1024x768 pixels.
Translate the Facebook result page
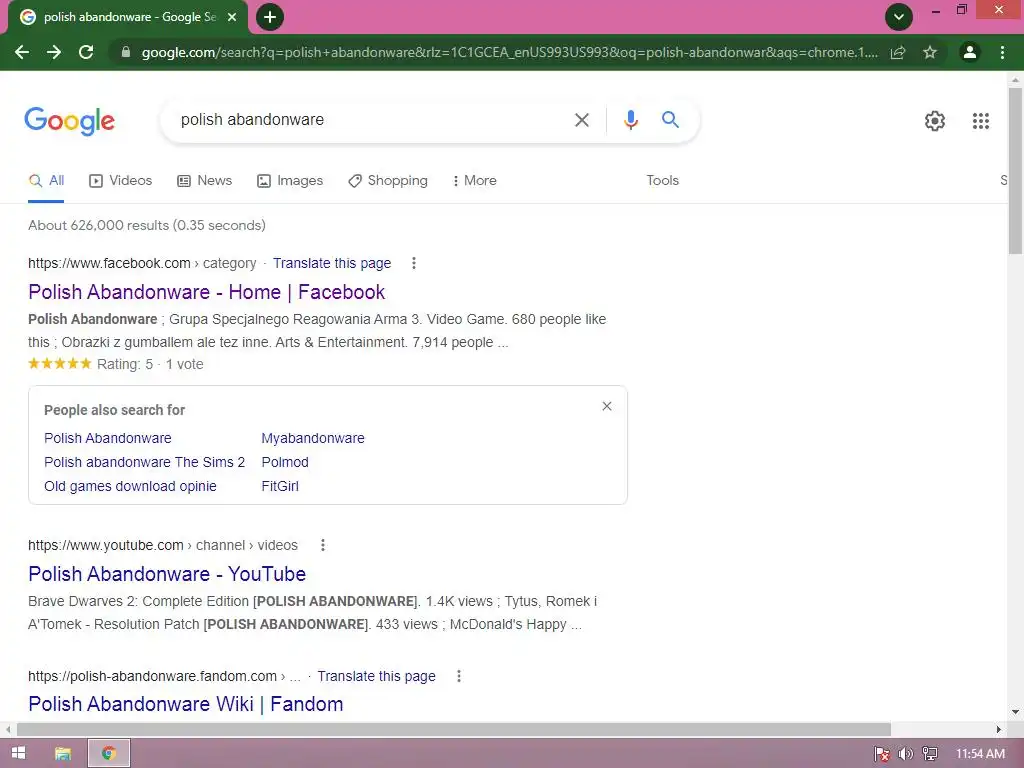tap(332, 263)
